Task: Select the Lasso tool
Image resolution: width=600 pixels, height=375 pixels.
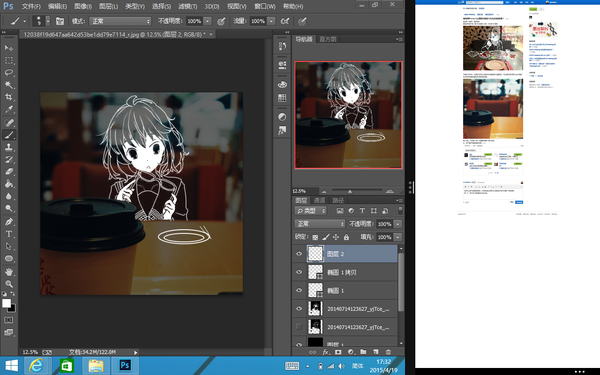Action: point(8,72)
